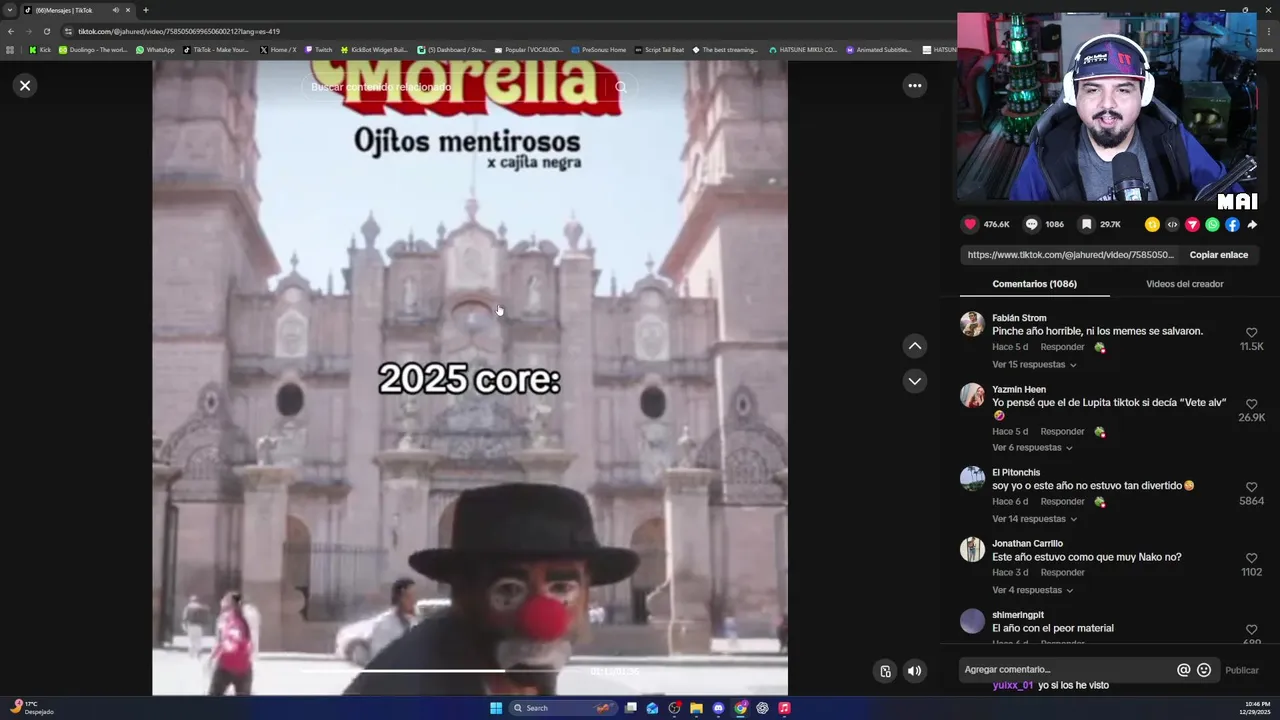Click the @ mention icon in comment box
1280x720 pixels.
1183,670
